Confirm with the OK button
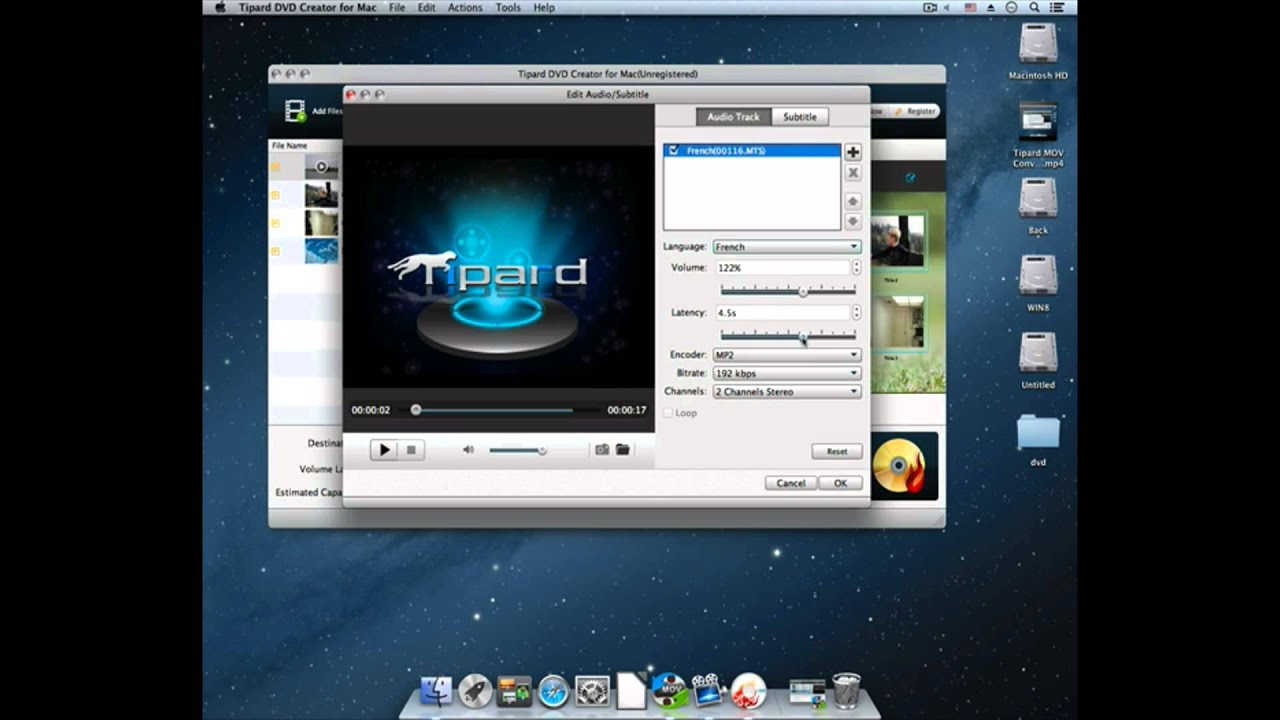The width and height of the screenshot is (1280, 720). tap(840, 483)
